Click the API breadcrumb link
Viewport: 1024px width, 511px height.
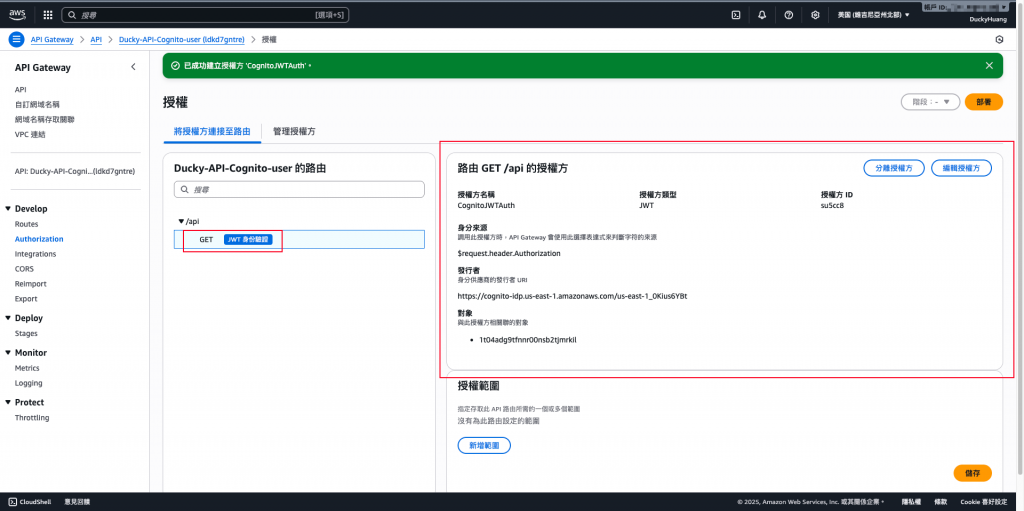pos(96,39)
